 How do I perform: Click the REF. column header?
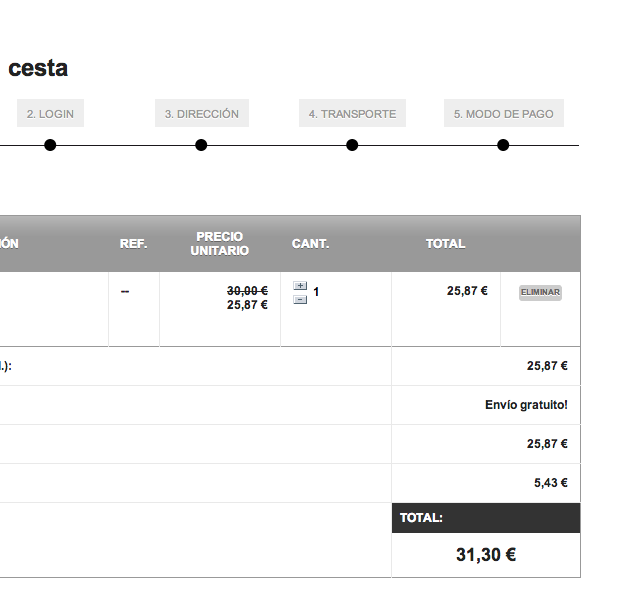[x=133, y=244]
